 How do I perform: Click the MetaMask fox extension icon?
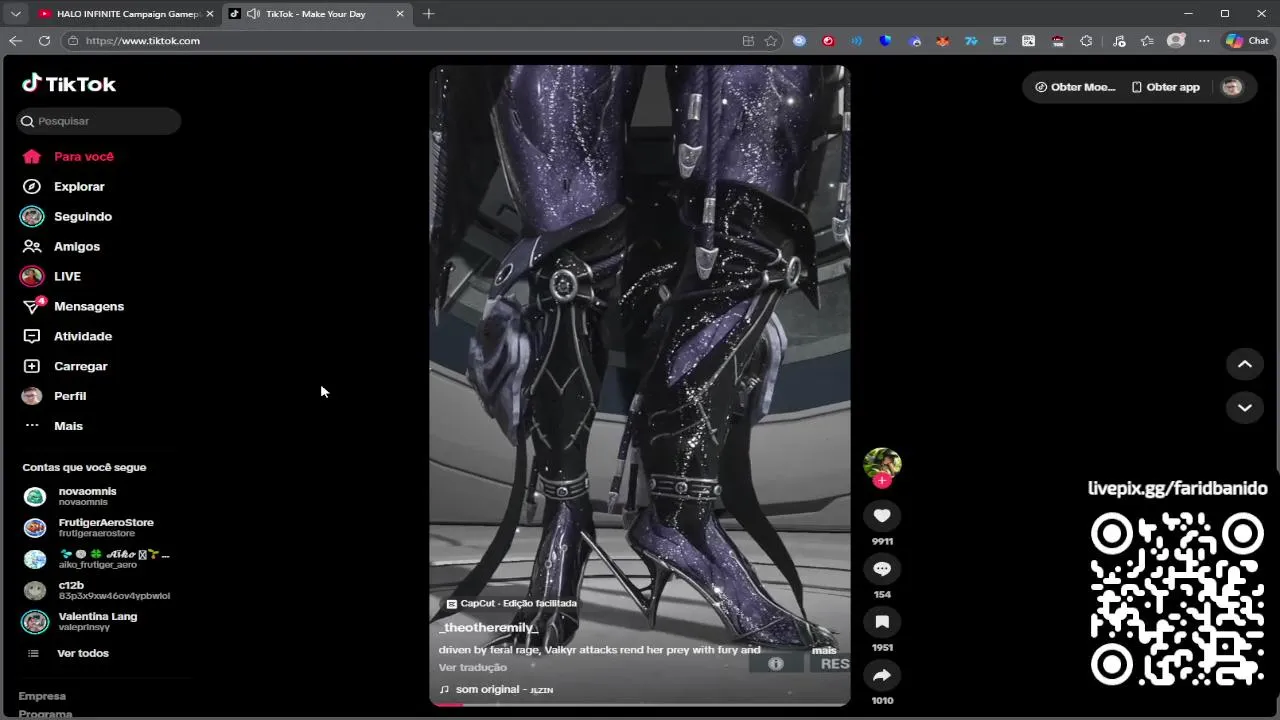[x=942, y=41]
